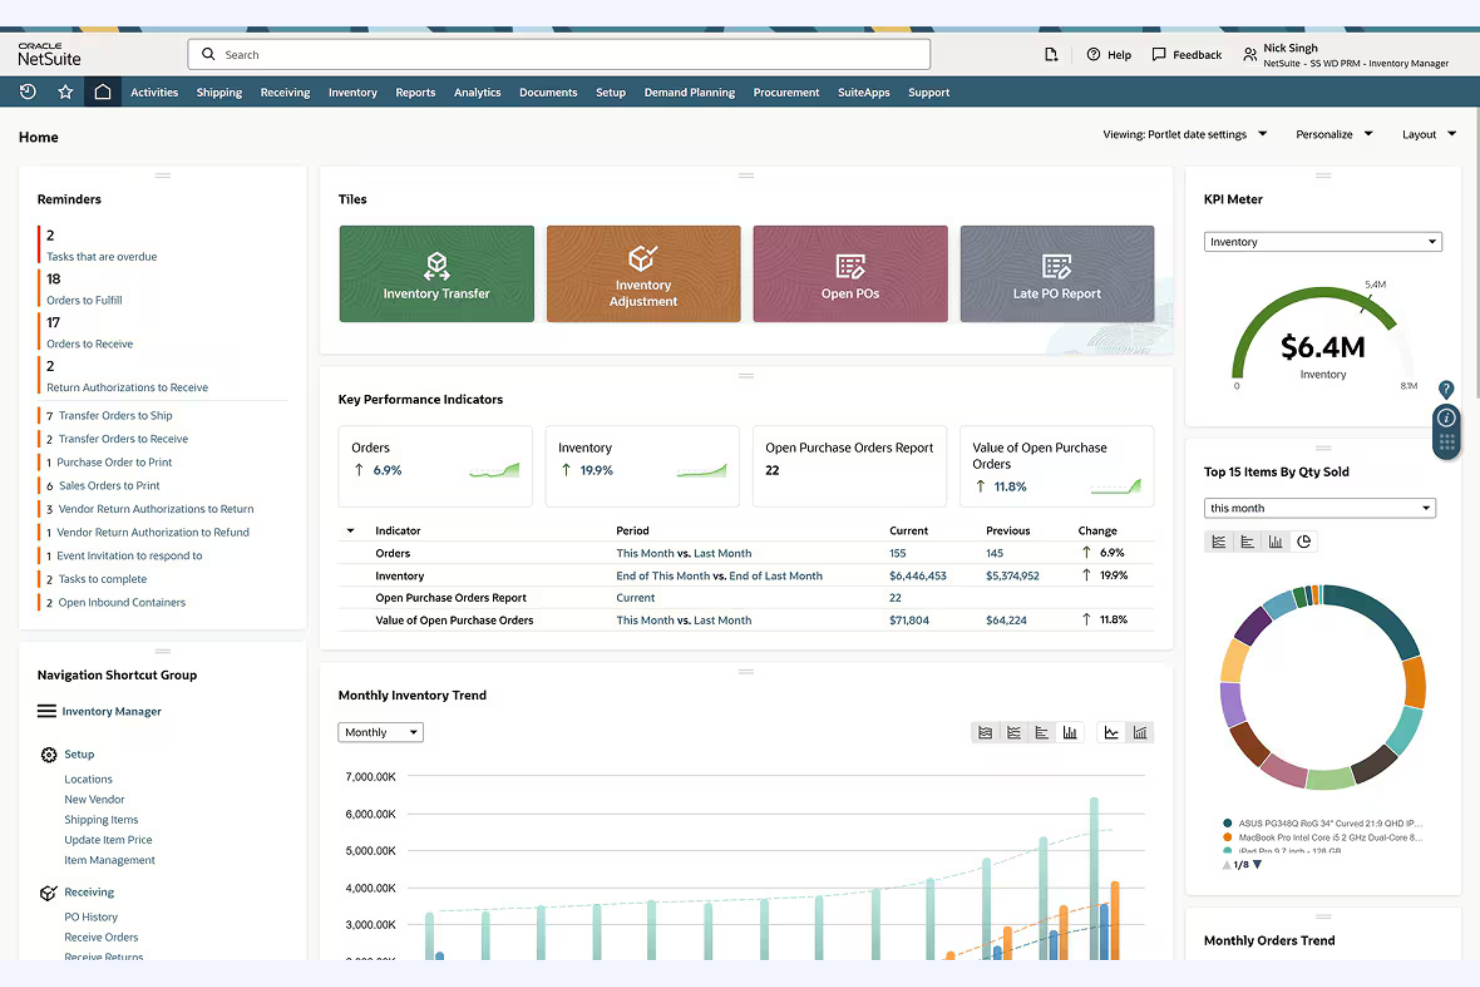The image size is (1480, 987).
Task: Click inside the global Search field
Action: click(557, 54)
